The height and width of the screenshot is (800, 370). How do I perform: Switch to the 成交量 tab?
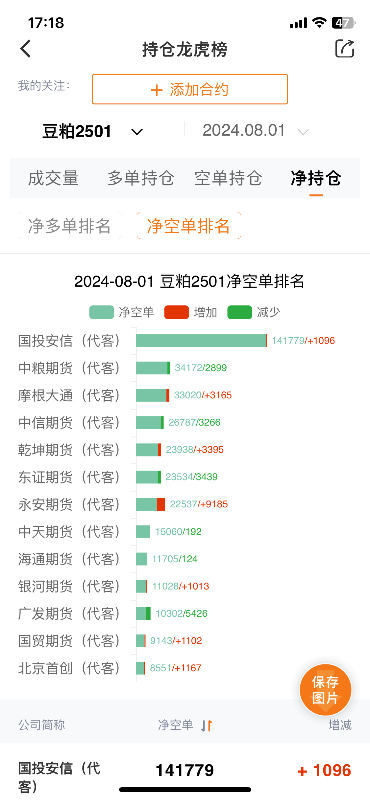(x=54, y=178)
